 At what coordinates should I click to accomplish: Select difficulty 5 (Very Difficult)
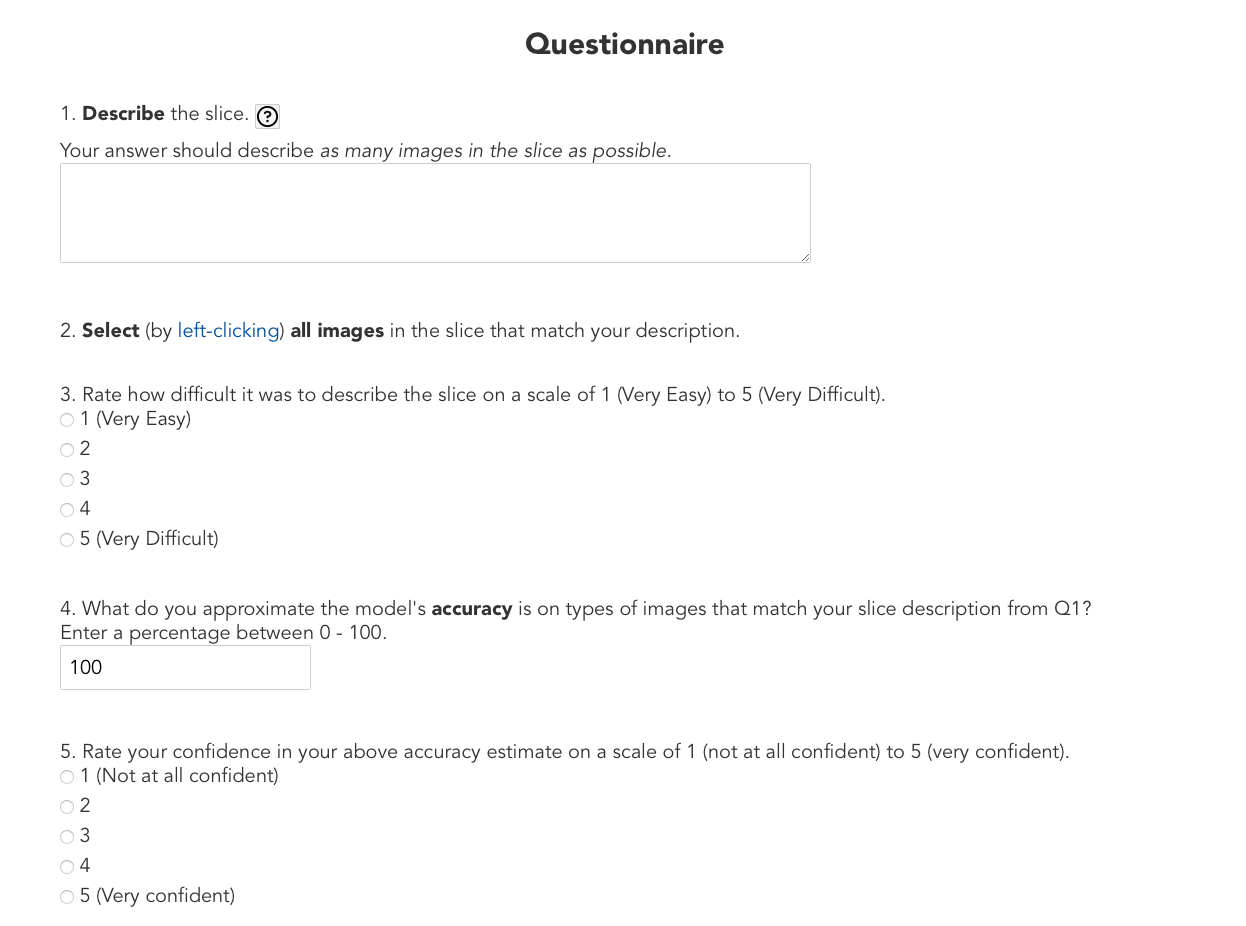pyautogui.click(x=67, y=540)
